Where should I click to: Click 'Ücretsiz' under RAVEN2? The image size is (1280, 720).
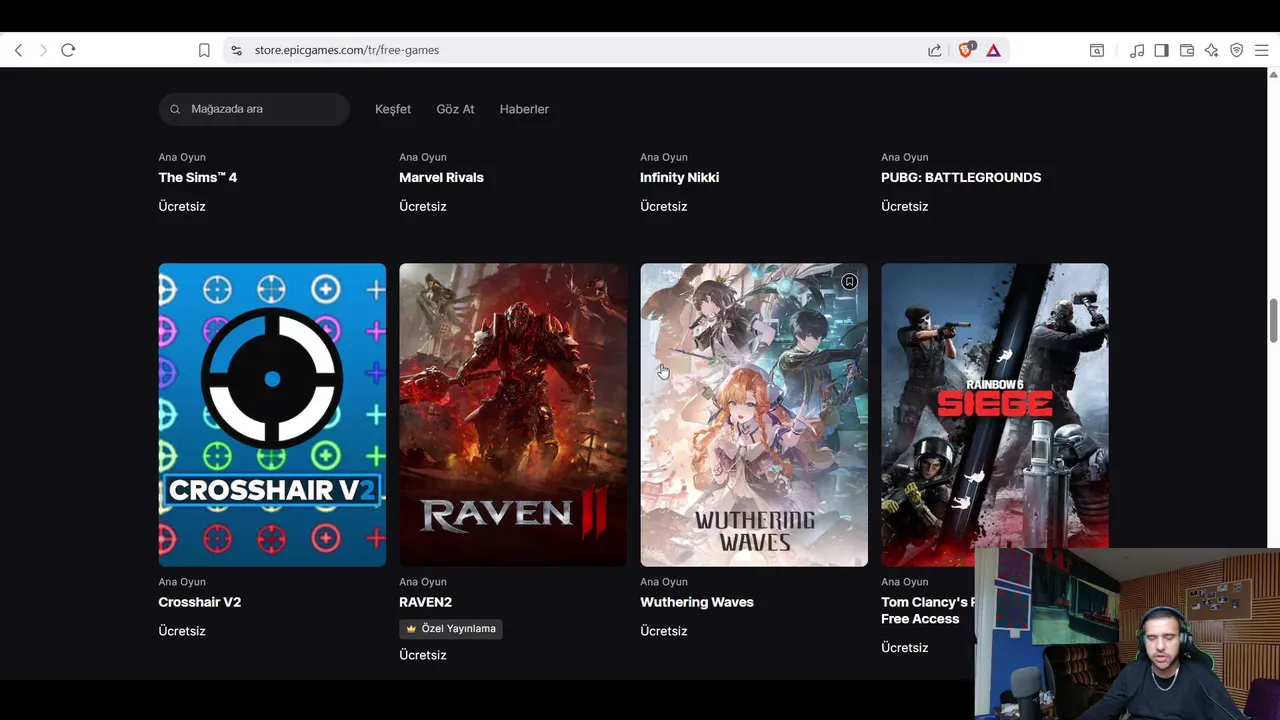423,655
